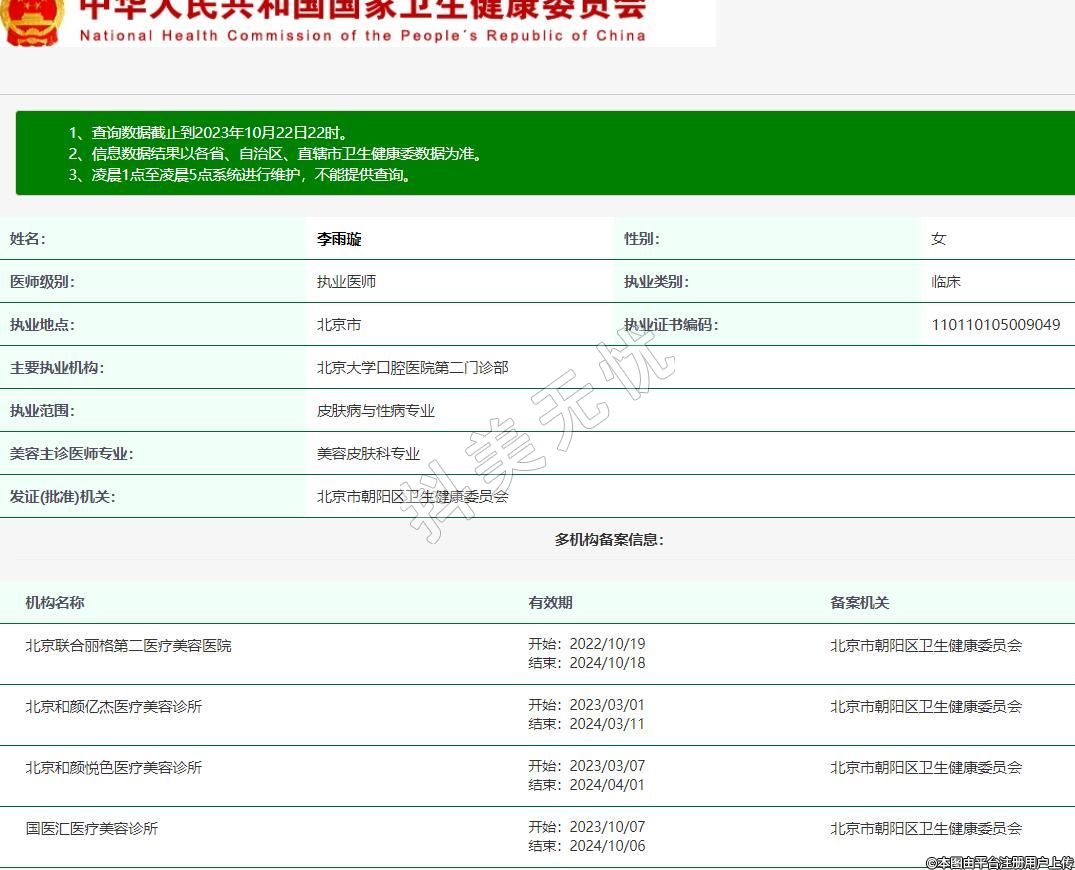Select the 临床 practice category value
The image size is (1075, 870).
click(x=945, y=282)
